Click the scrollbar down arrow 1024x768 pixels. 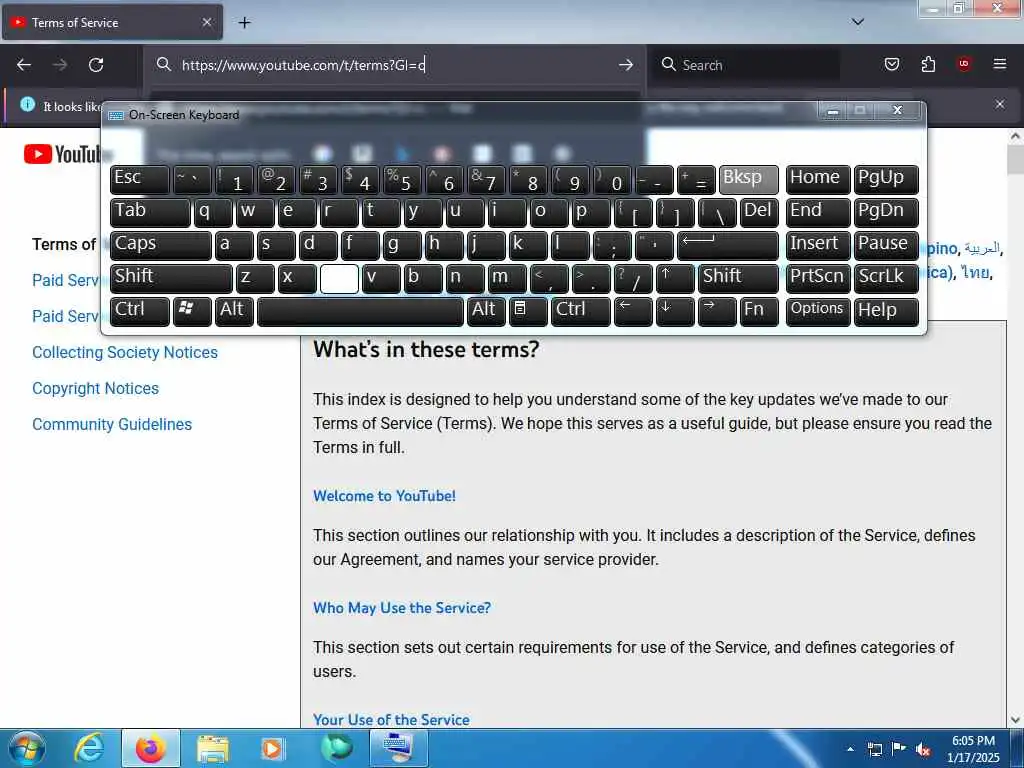(1015, 720)
